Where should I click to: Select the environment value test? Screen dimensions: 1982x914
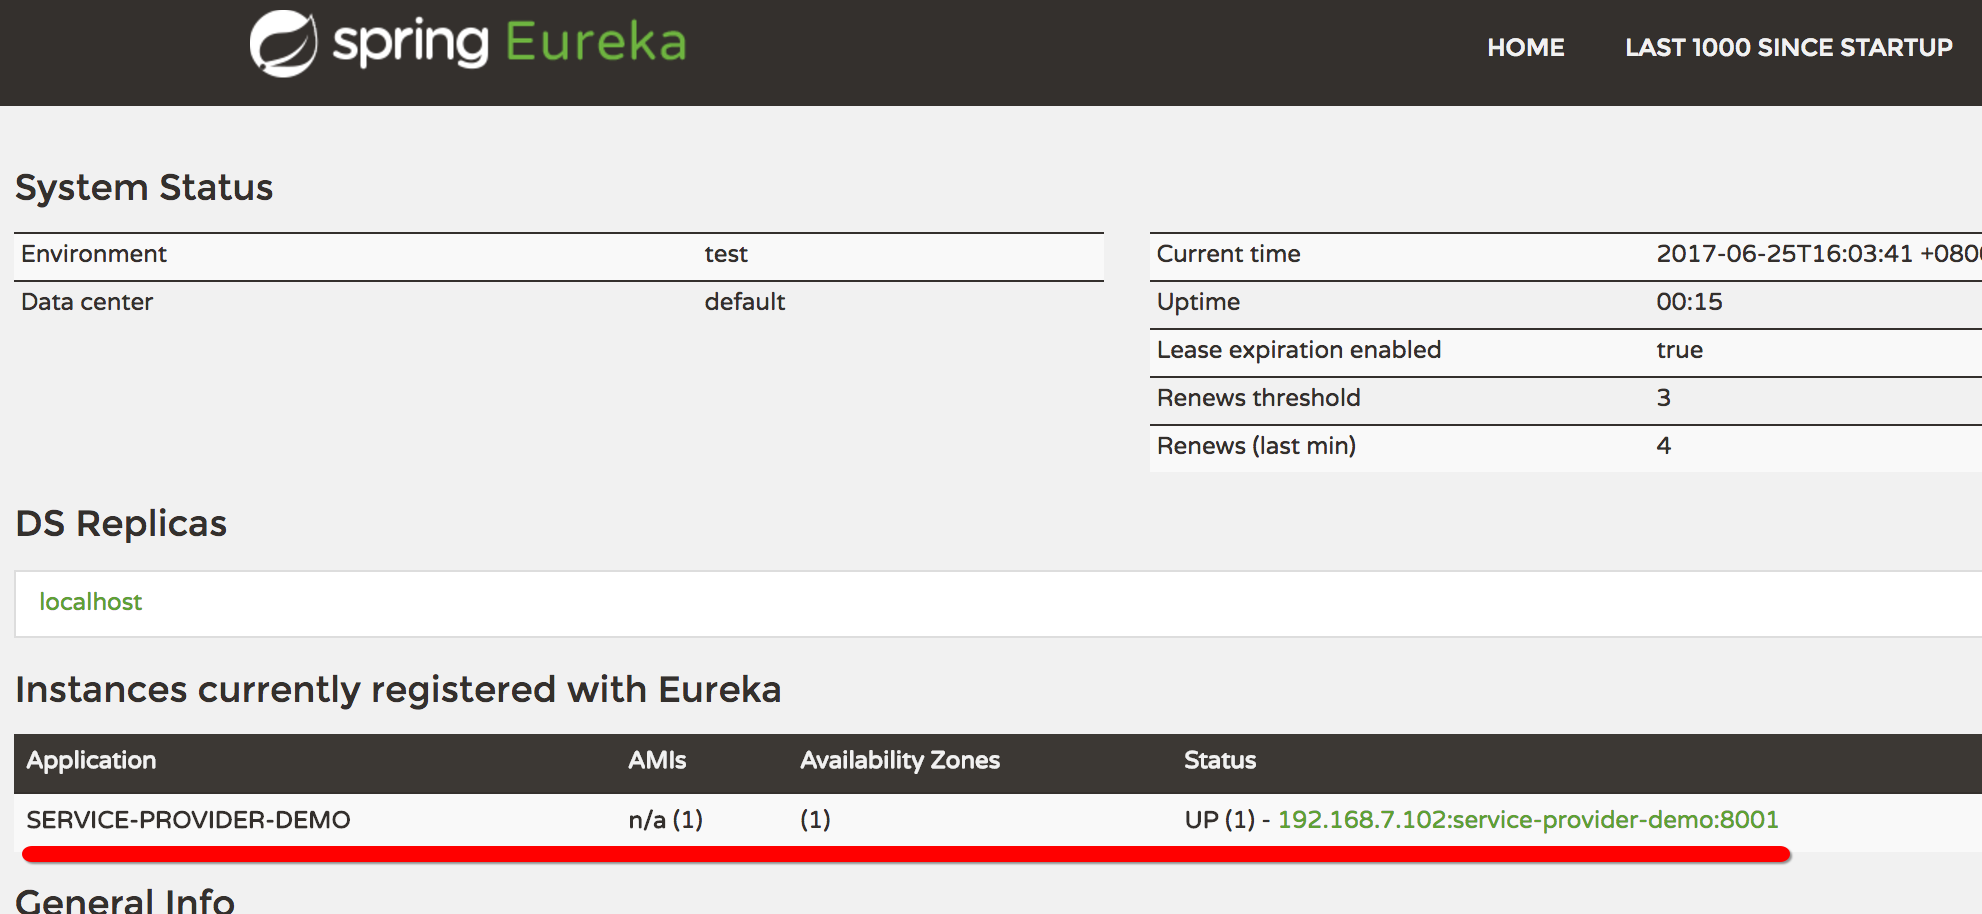pos(726,254)
